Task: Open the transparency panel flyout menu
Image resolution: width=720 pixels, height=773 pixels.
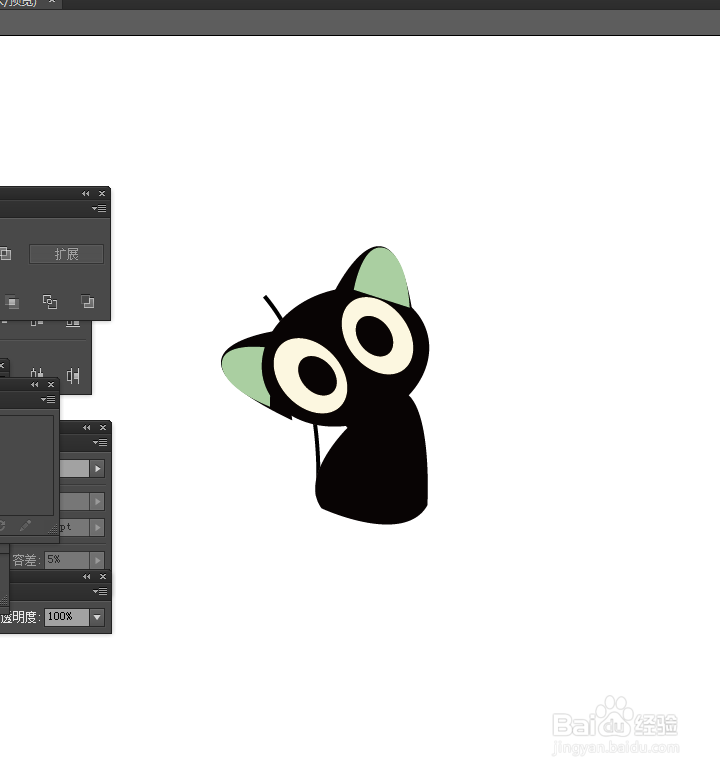Action: 100,592
